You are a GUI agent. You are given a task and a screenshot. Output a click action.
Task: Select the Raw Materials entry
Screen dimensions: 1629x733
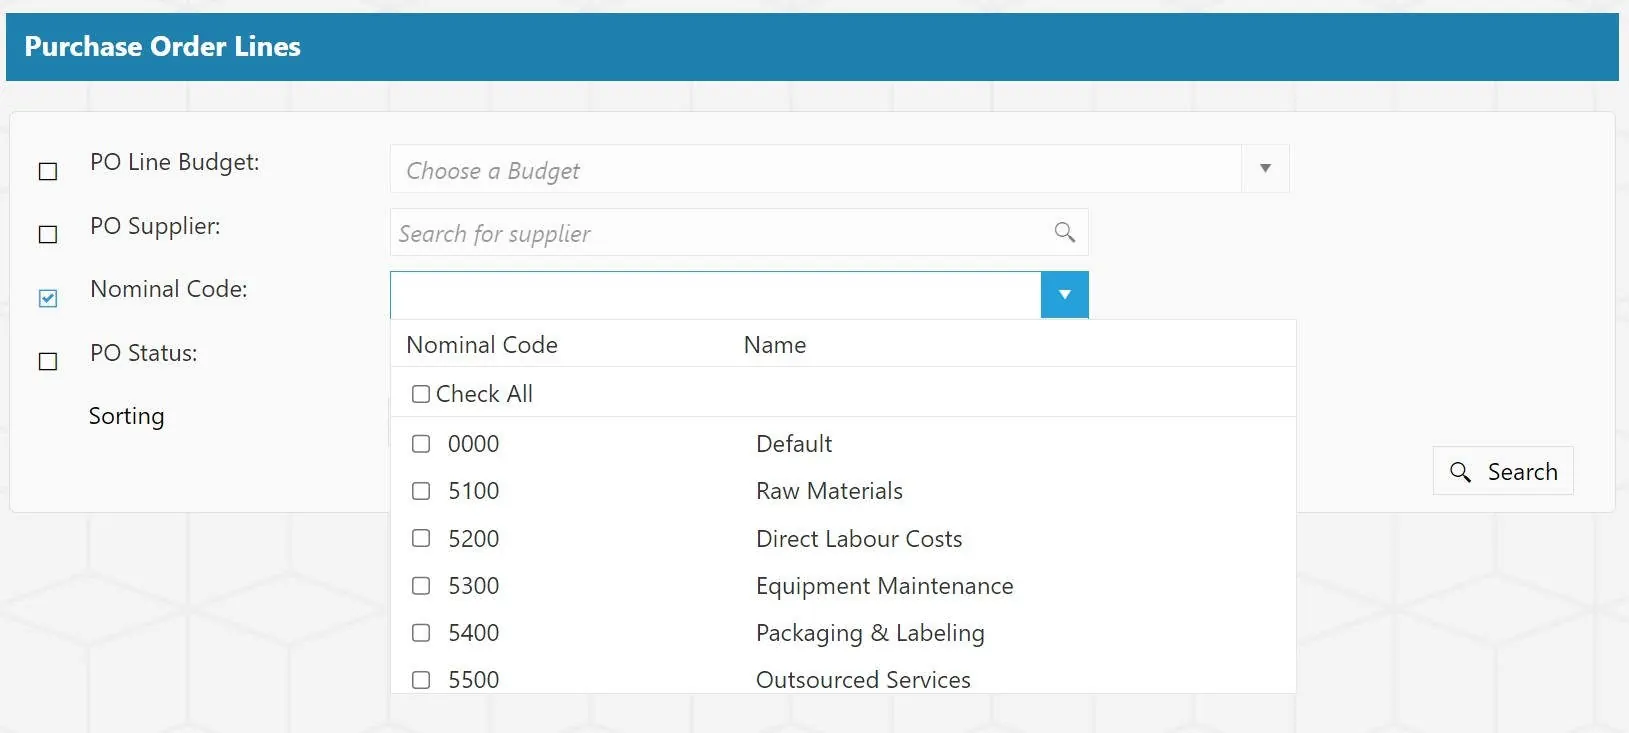click(829, 491)
